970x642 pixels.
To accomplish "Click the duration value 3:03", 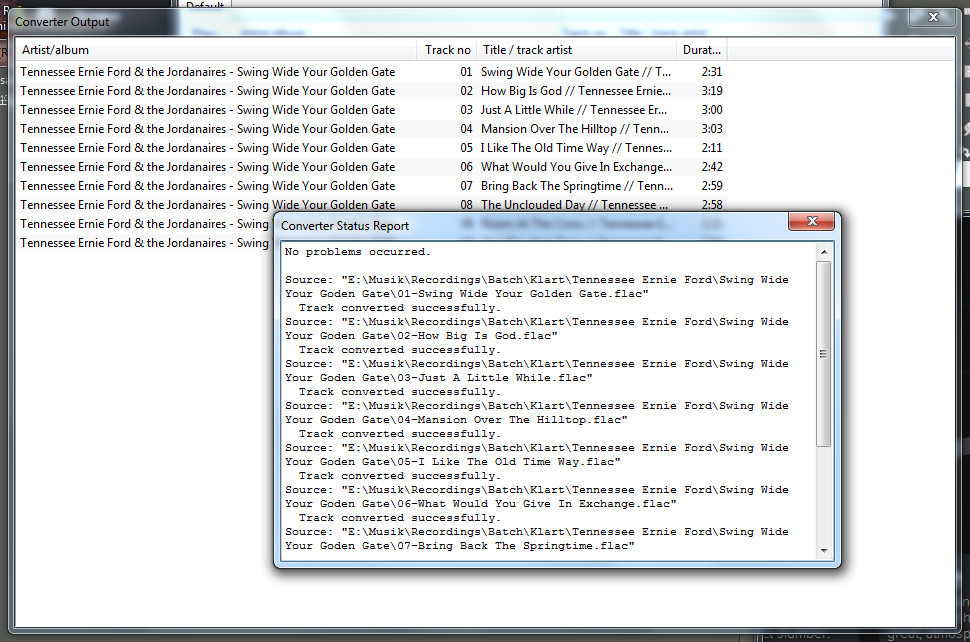I will pyautogui.click(x=711, y=129).
